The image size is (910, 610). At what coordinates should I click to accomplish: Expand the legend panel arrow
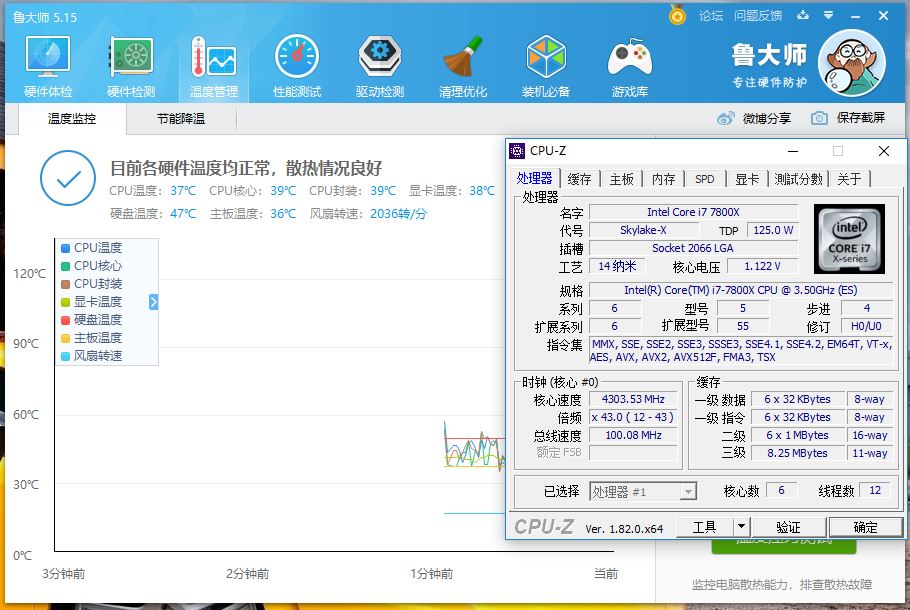pos(154,302)
